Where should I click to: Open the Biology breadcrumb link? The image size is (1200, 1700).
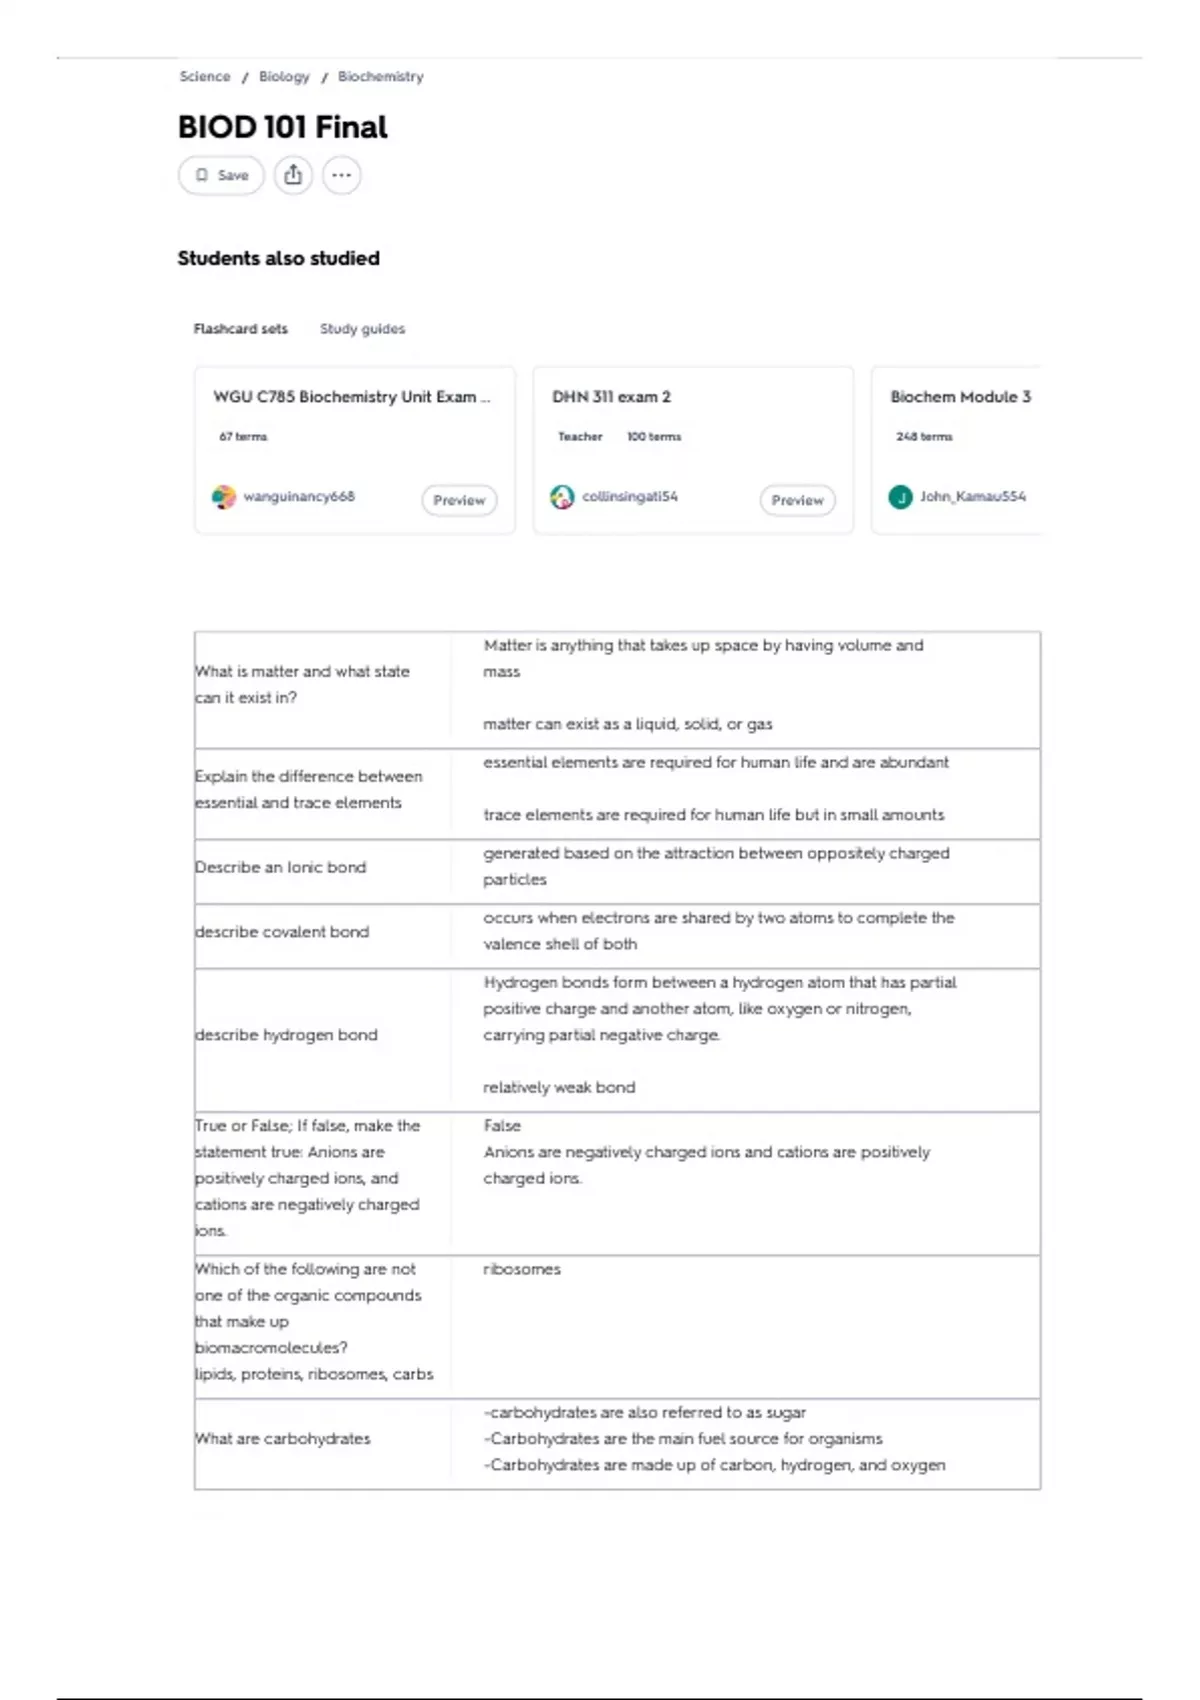click(284, 76)
